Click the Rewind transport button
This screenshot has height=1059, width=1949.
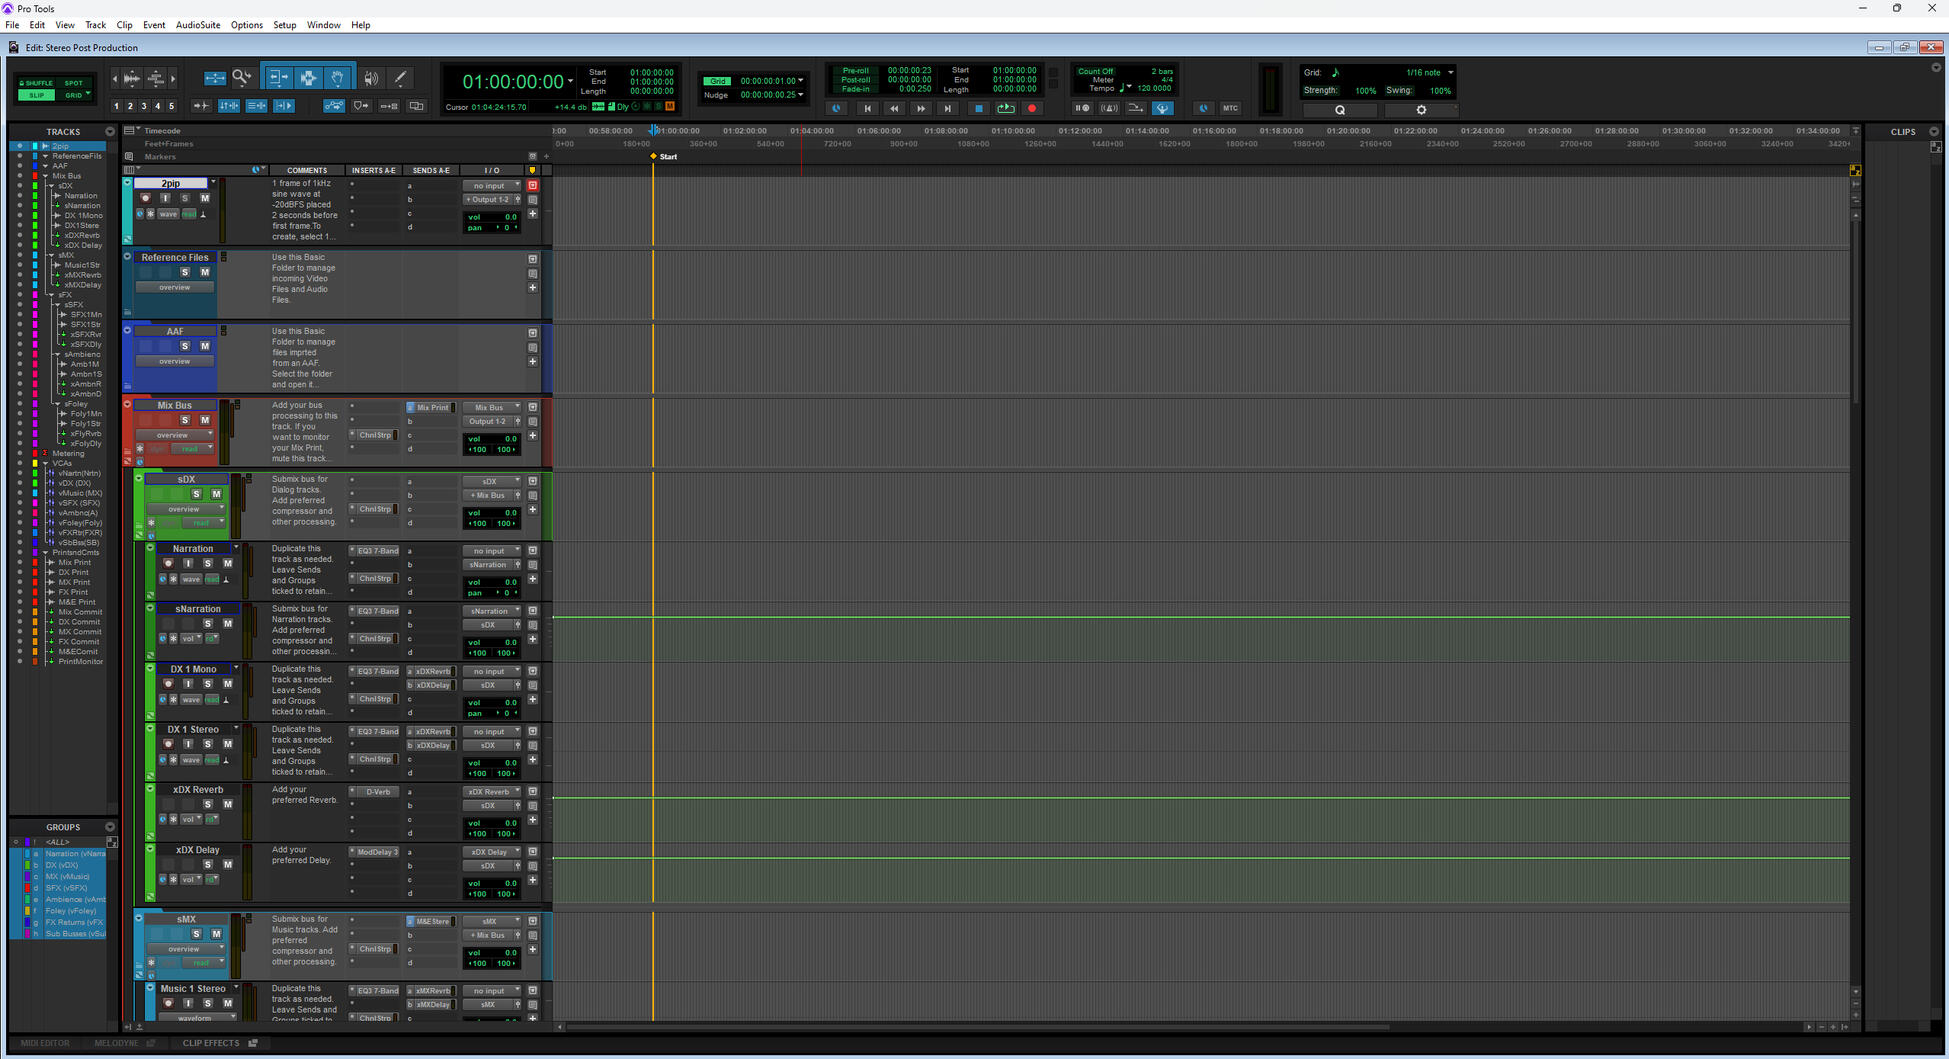point(894,108)
